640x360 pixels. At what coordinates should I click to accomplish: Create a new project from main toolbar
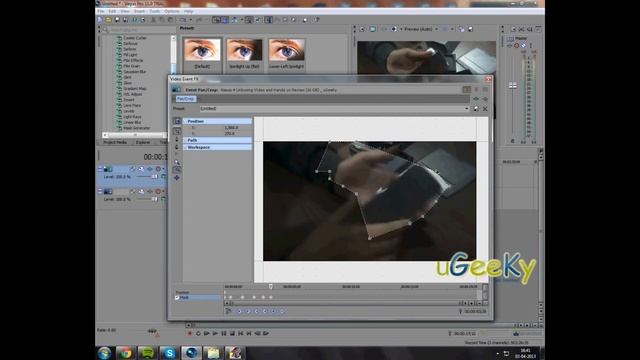pos(100,20)
